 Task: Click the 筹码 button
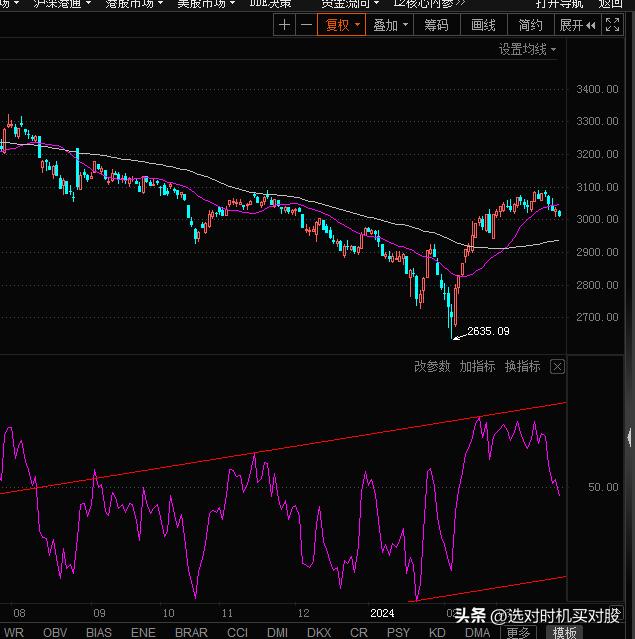(437, 25)
